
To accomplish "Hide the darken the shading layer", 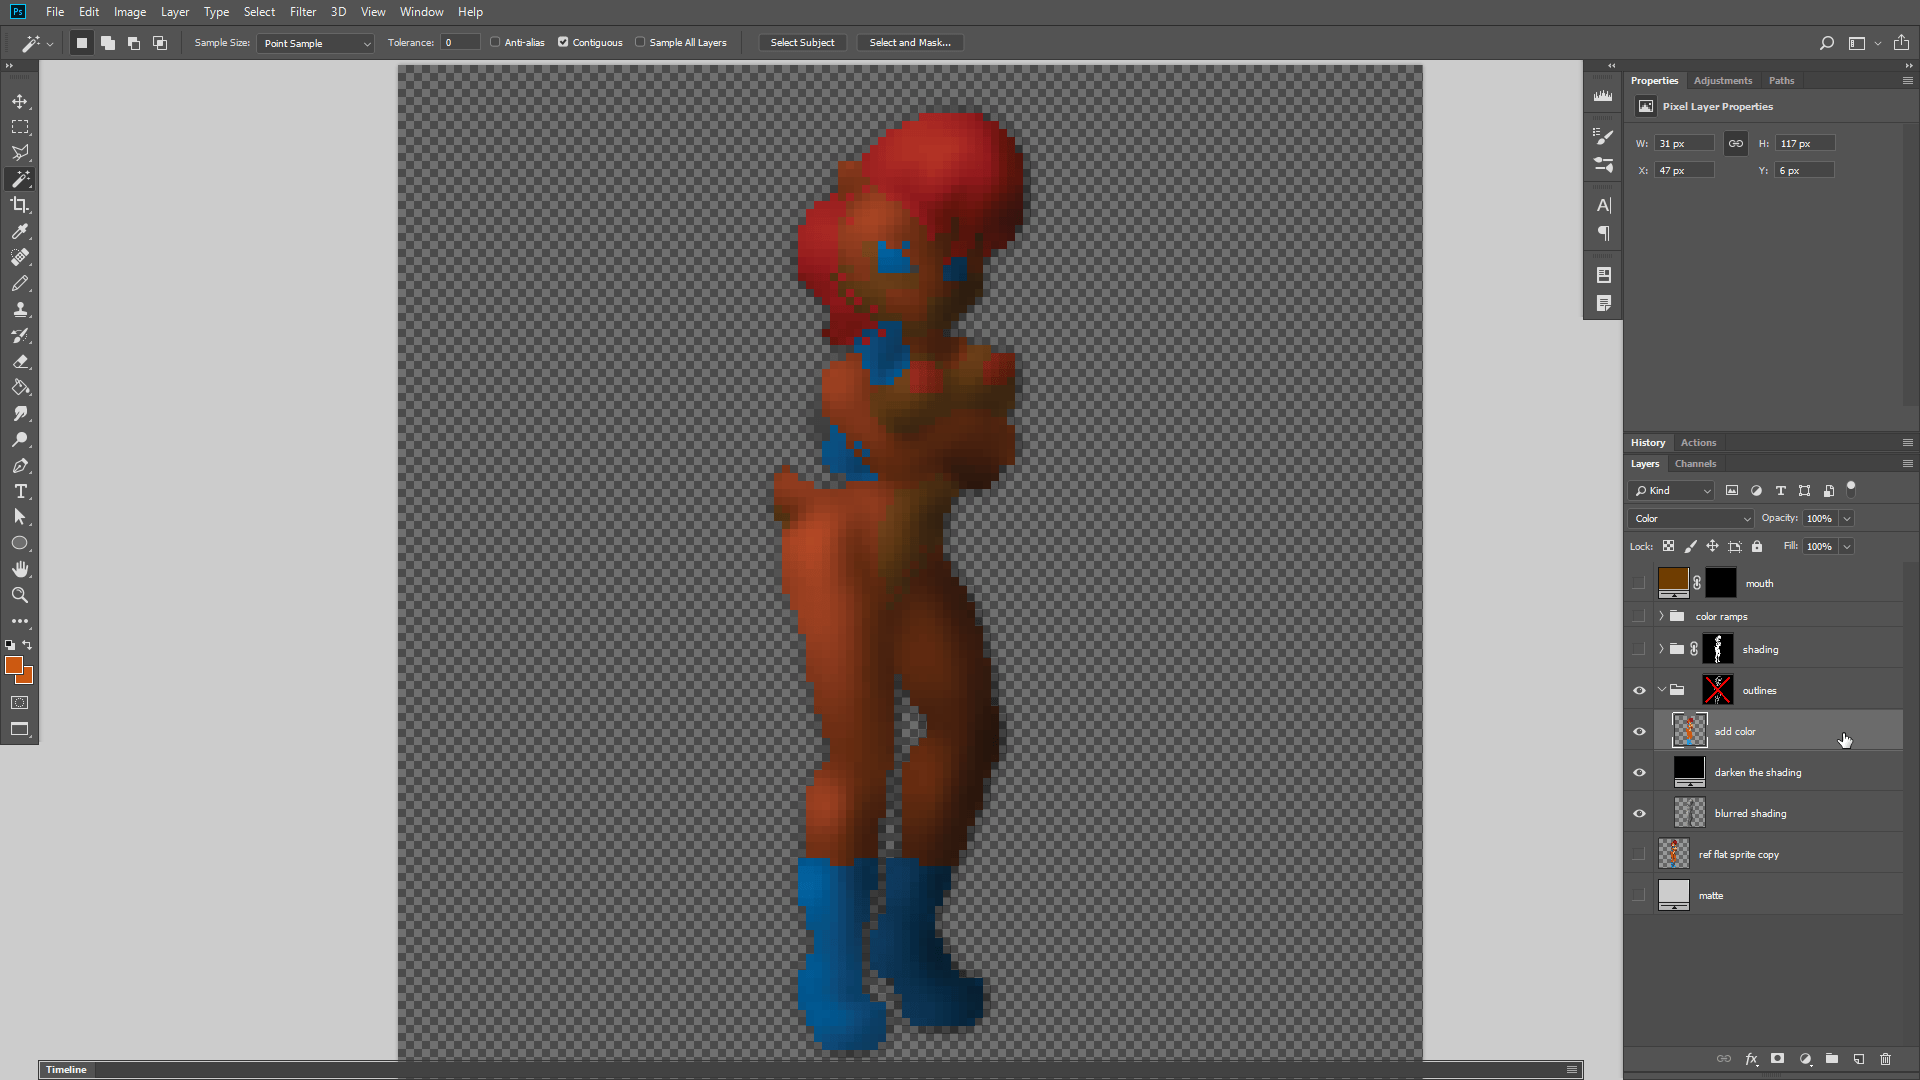I will tap(1639, 772).
